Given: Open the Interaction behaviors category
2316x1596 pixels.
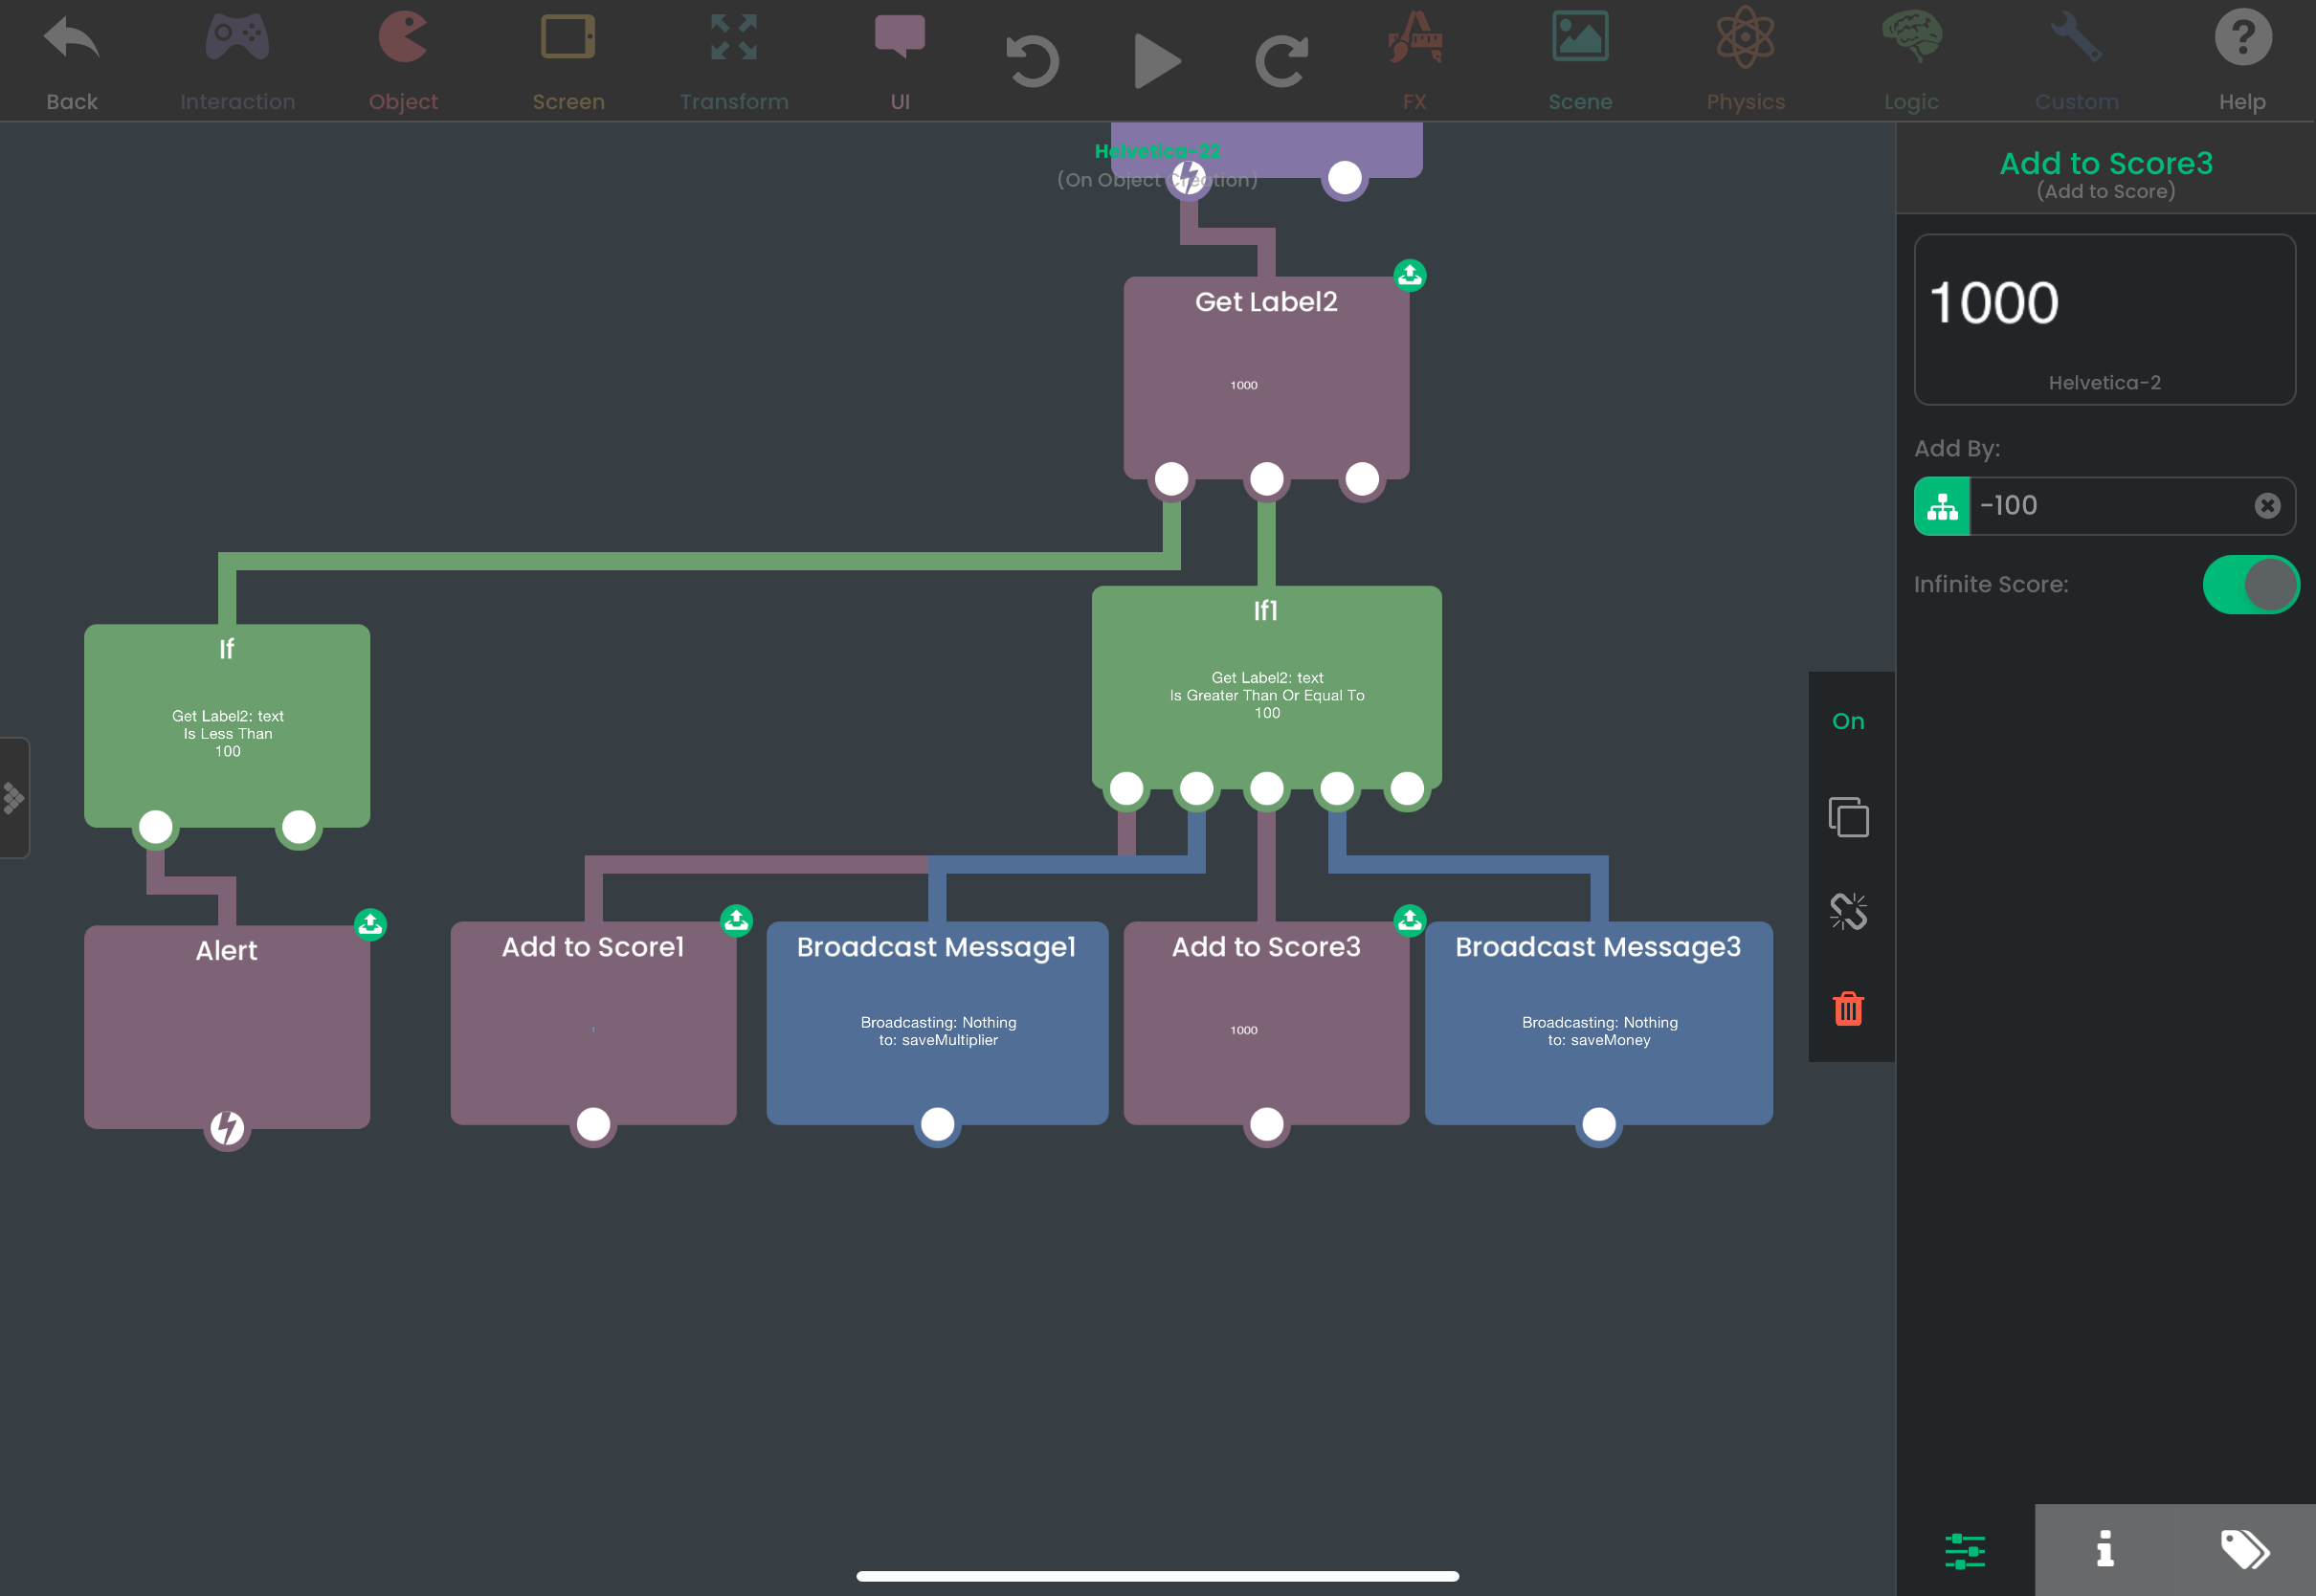Looking at the screenshot, I should 237,60.
